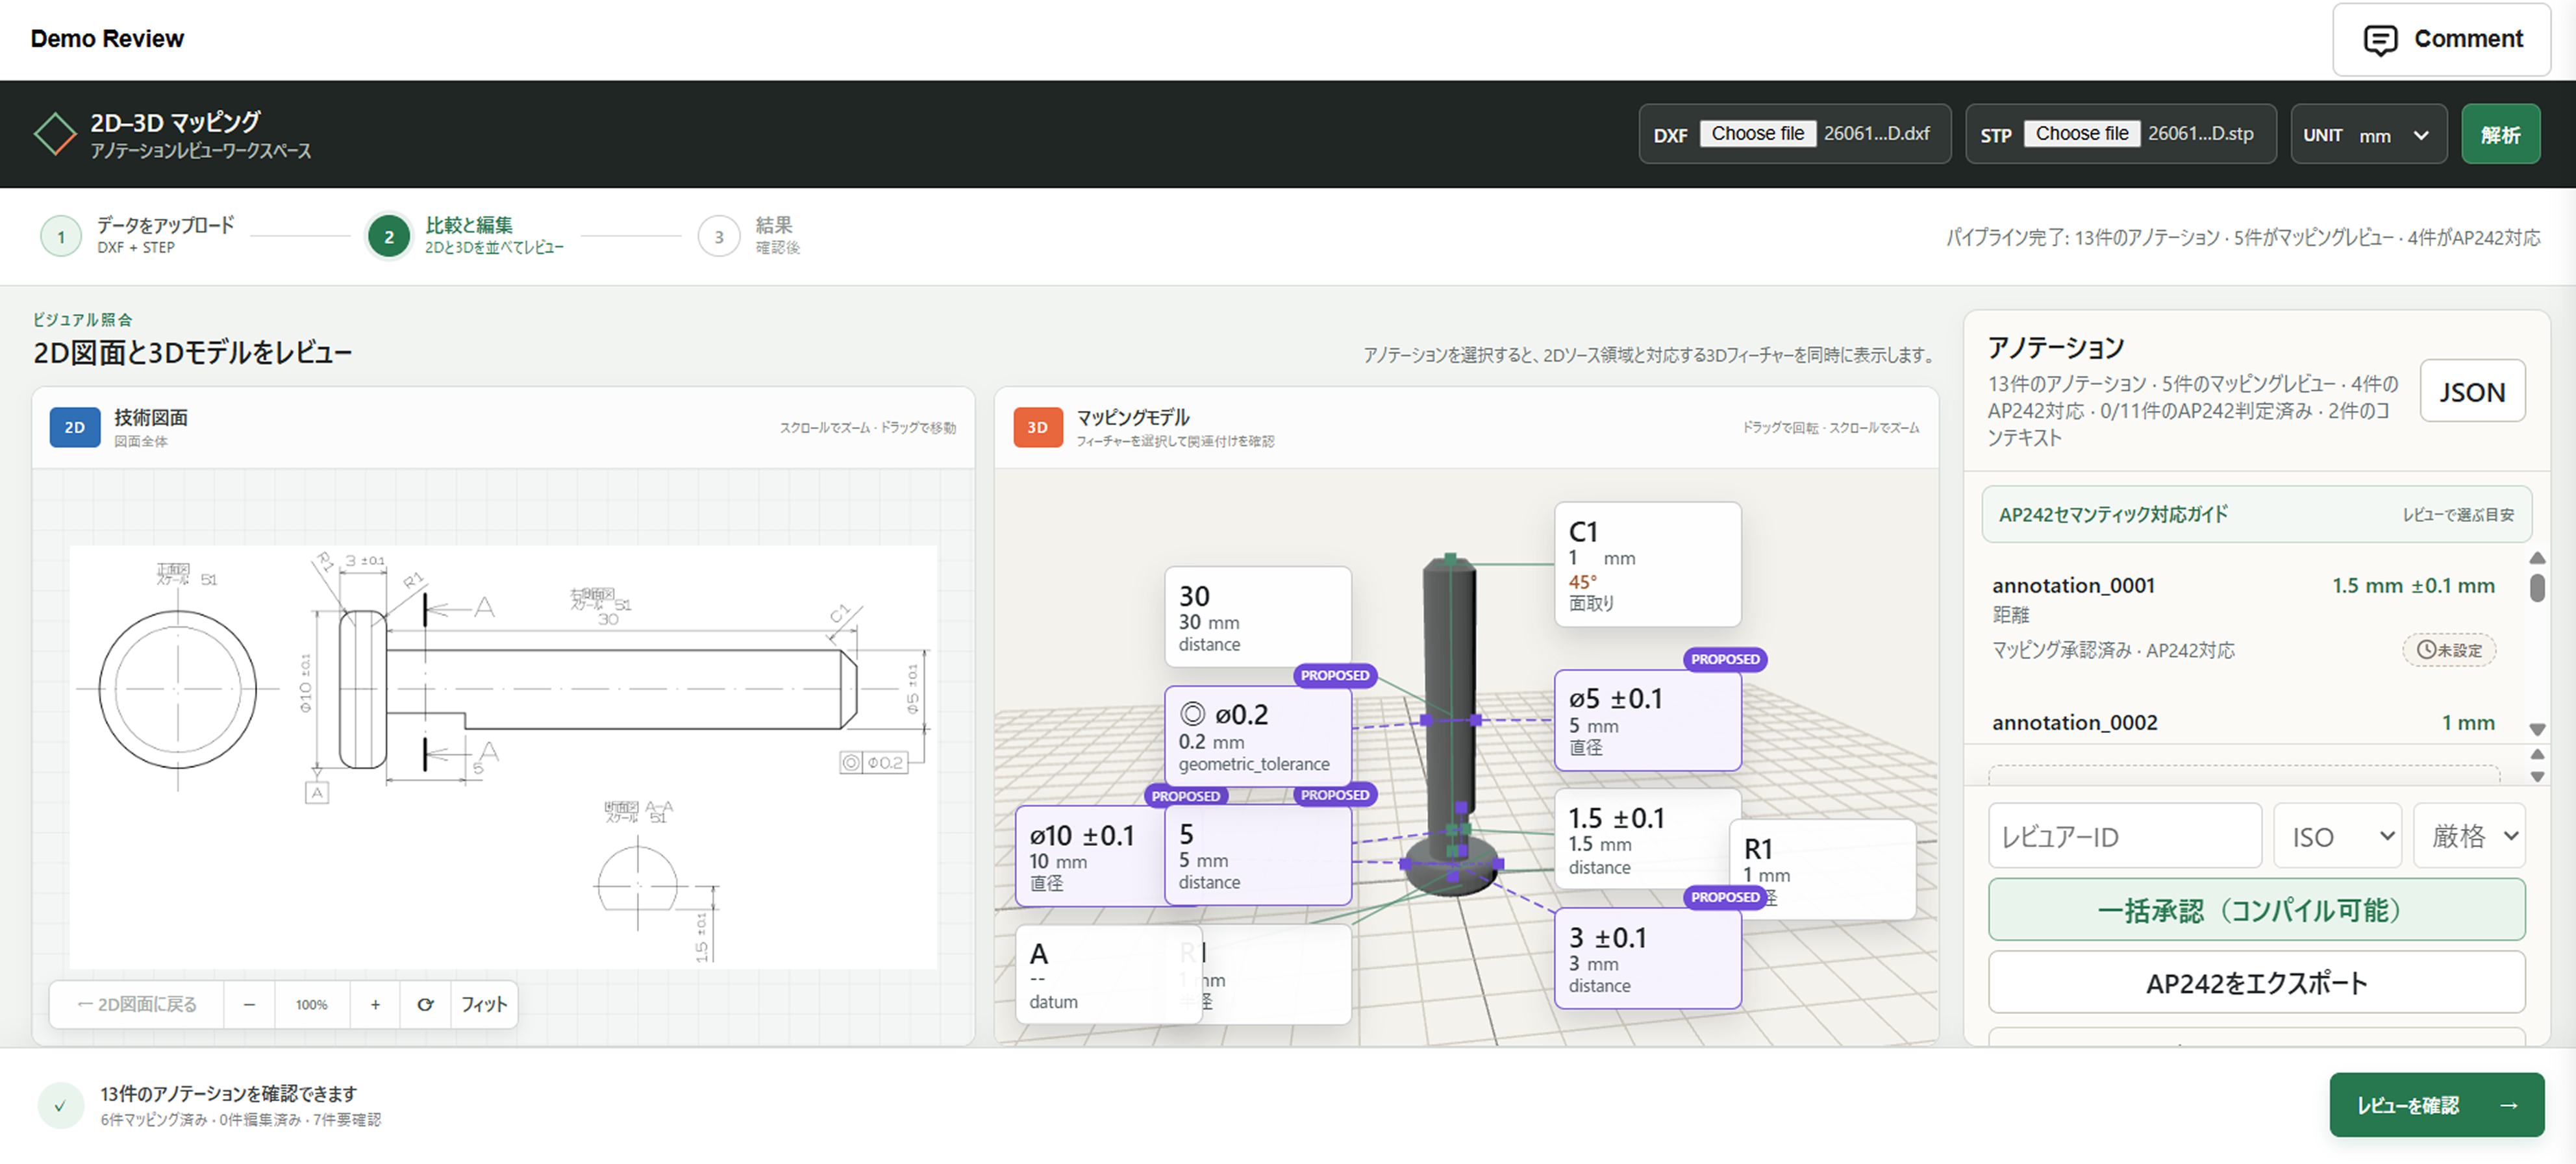Click the orange 3D badge icon
The width and height of the screenshot is (2576, 1164).
tap(1038, 427)
